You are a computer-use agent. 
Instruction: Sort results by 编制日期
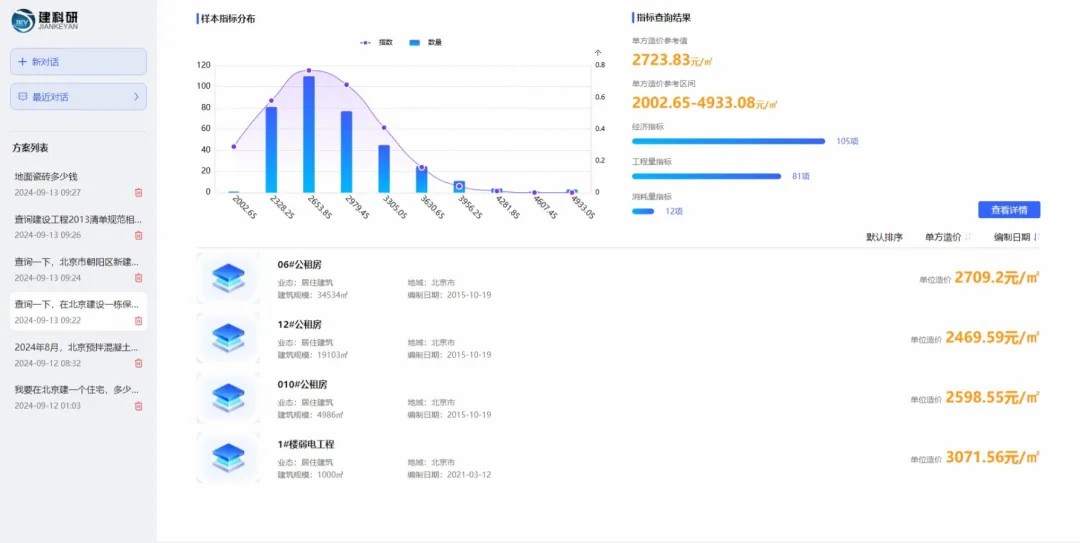[1016, 237]
